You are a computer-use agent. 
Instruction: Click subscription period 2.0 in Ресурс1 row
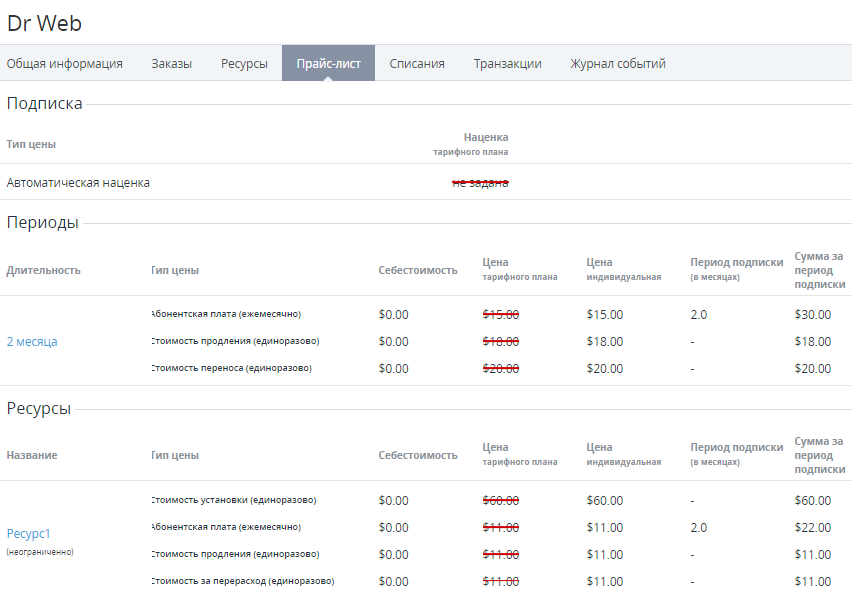[699, 527]
